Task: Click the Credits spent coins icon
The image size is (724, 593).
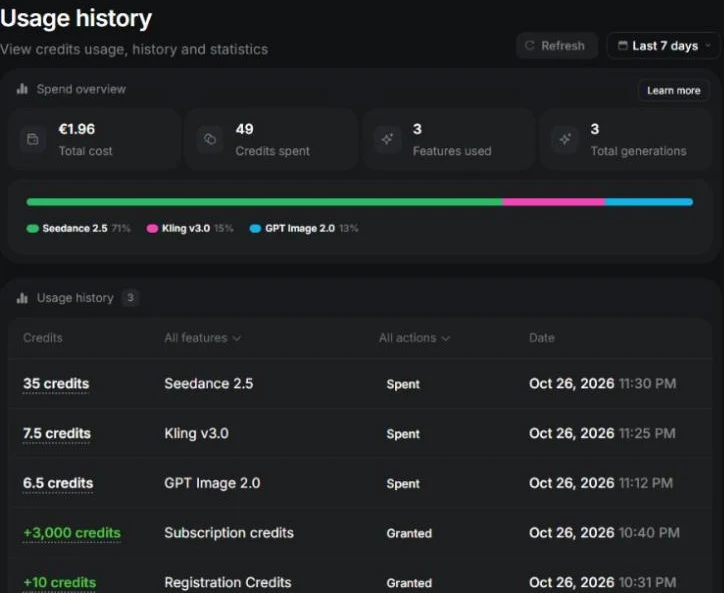Action: 210,139
